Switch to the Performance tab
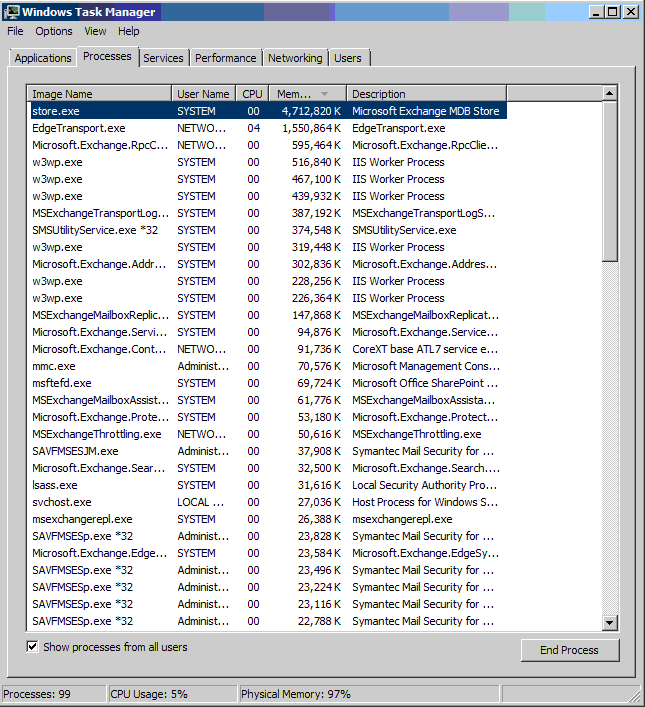The height and width of the screenshot is (707, 645). pyautogui.click(x=226, y=58)
